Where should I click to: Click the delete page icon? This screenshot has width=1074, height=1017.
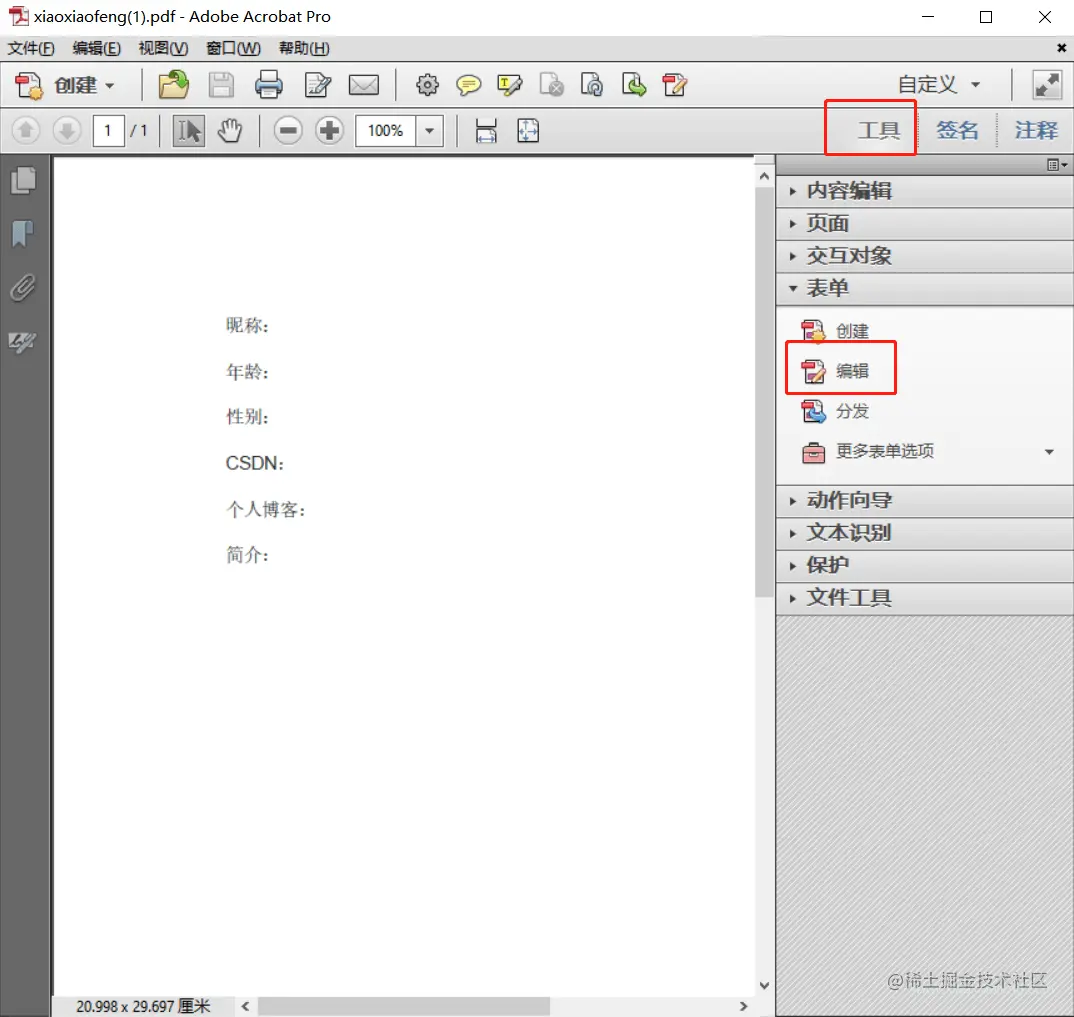click(551, 85)
